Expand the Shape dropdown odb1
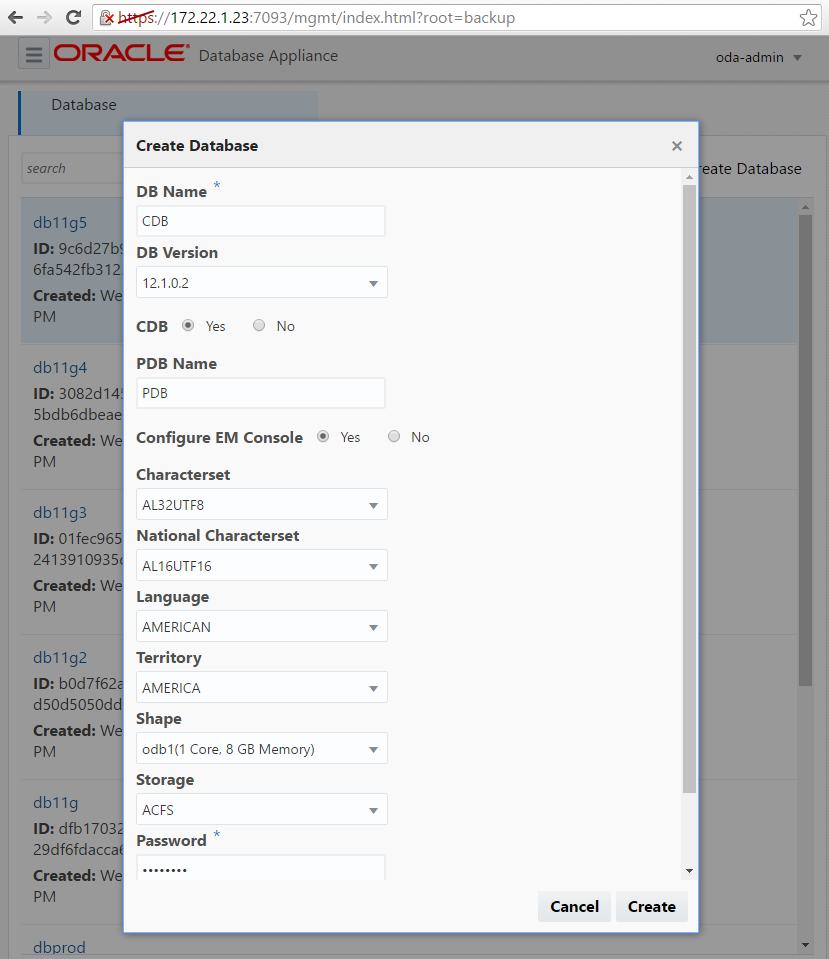 coord(262,749)
